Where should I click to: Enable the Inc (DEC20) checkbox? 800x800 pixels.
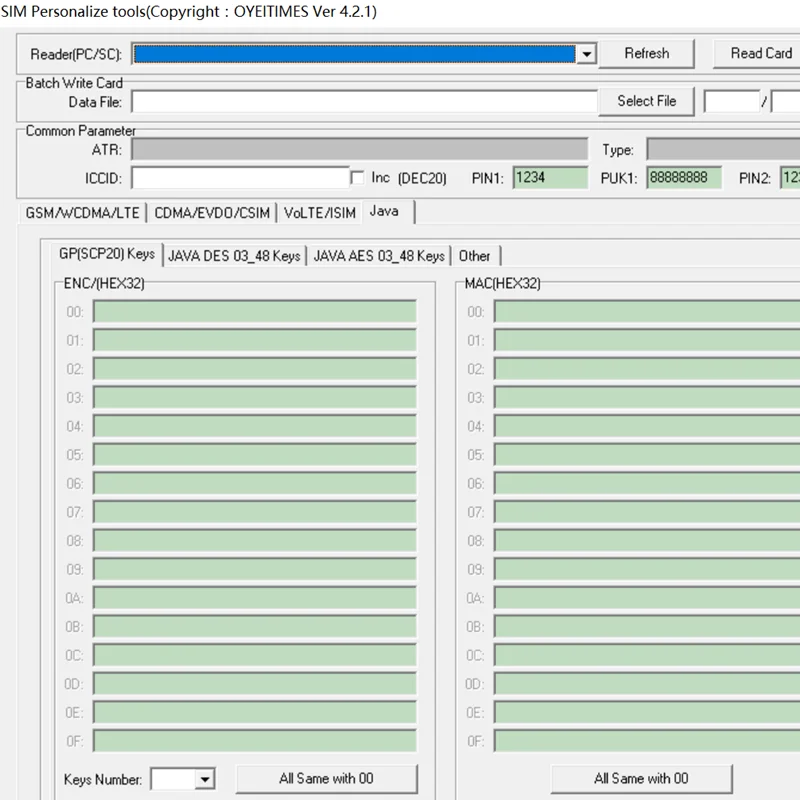click(x=358, y=176)
